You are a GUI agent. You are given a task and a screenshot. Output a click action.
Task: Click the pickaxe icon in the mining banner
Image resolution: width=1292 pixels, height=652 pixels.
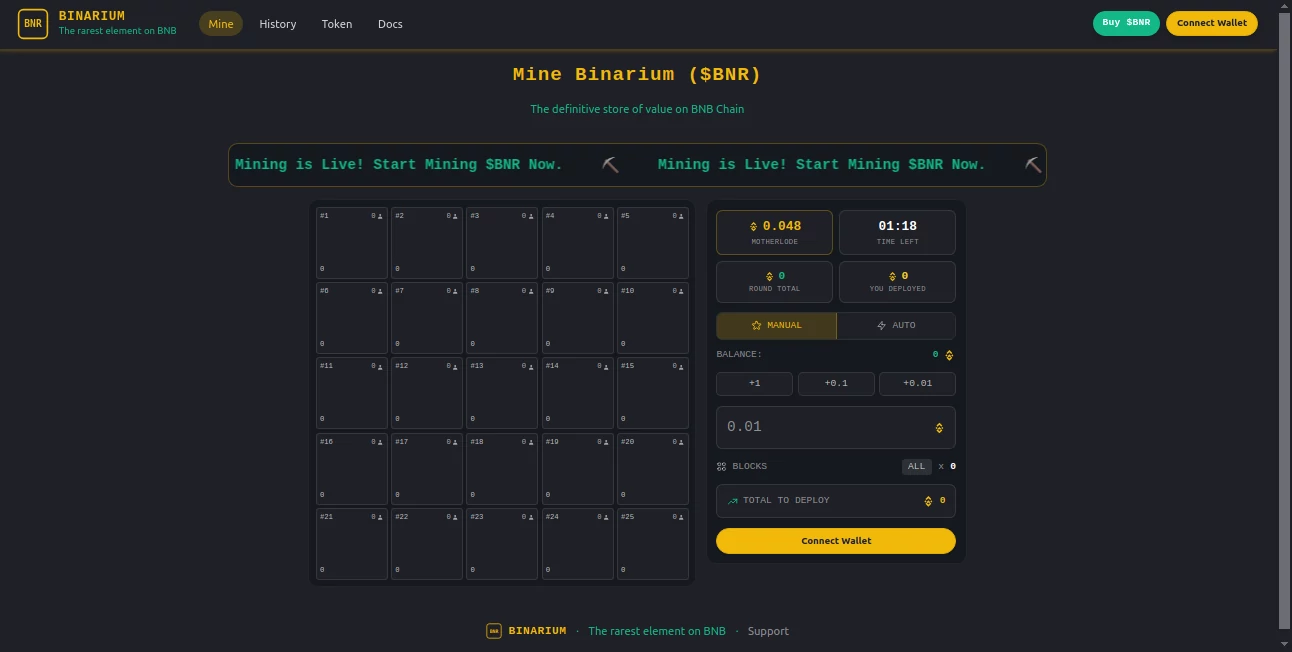point(610,164)
